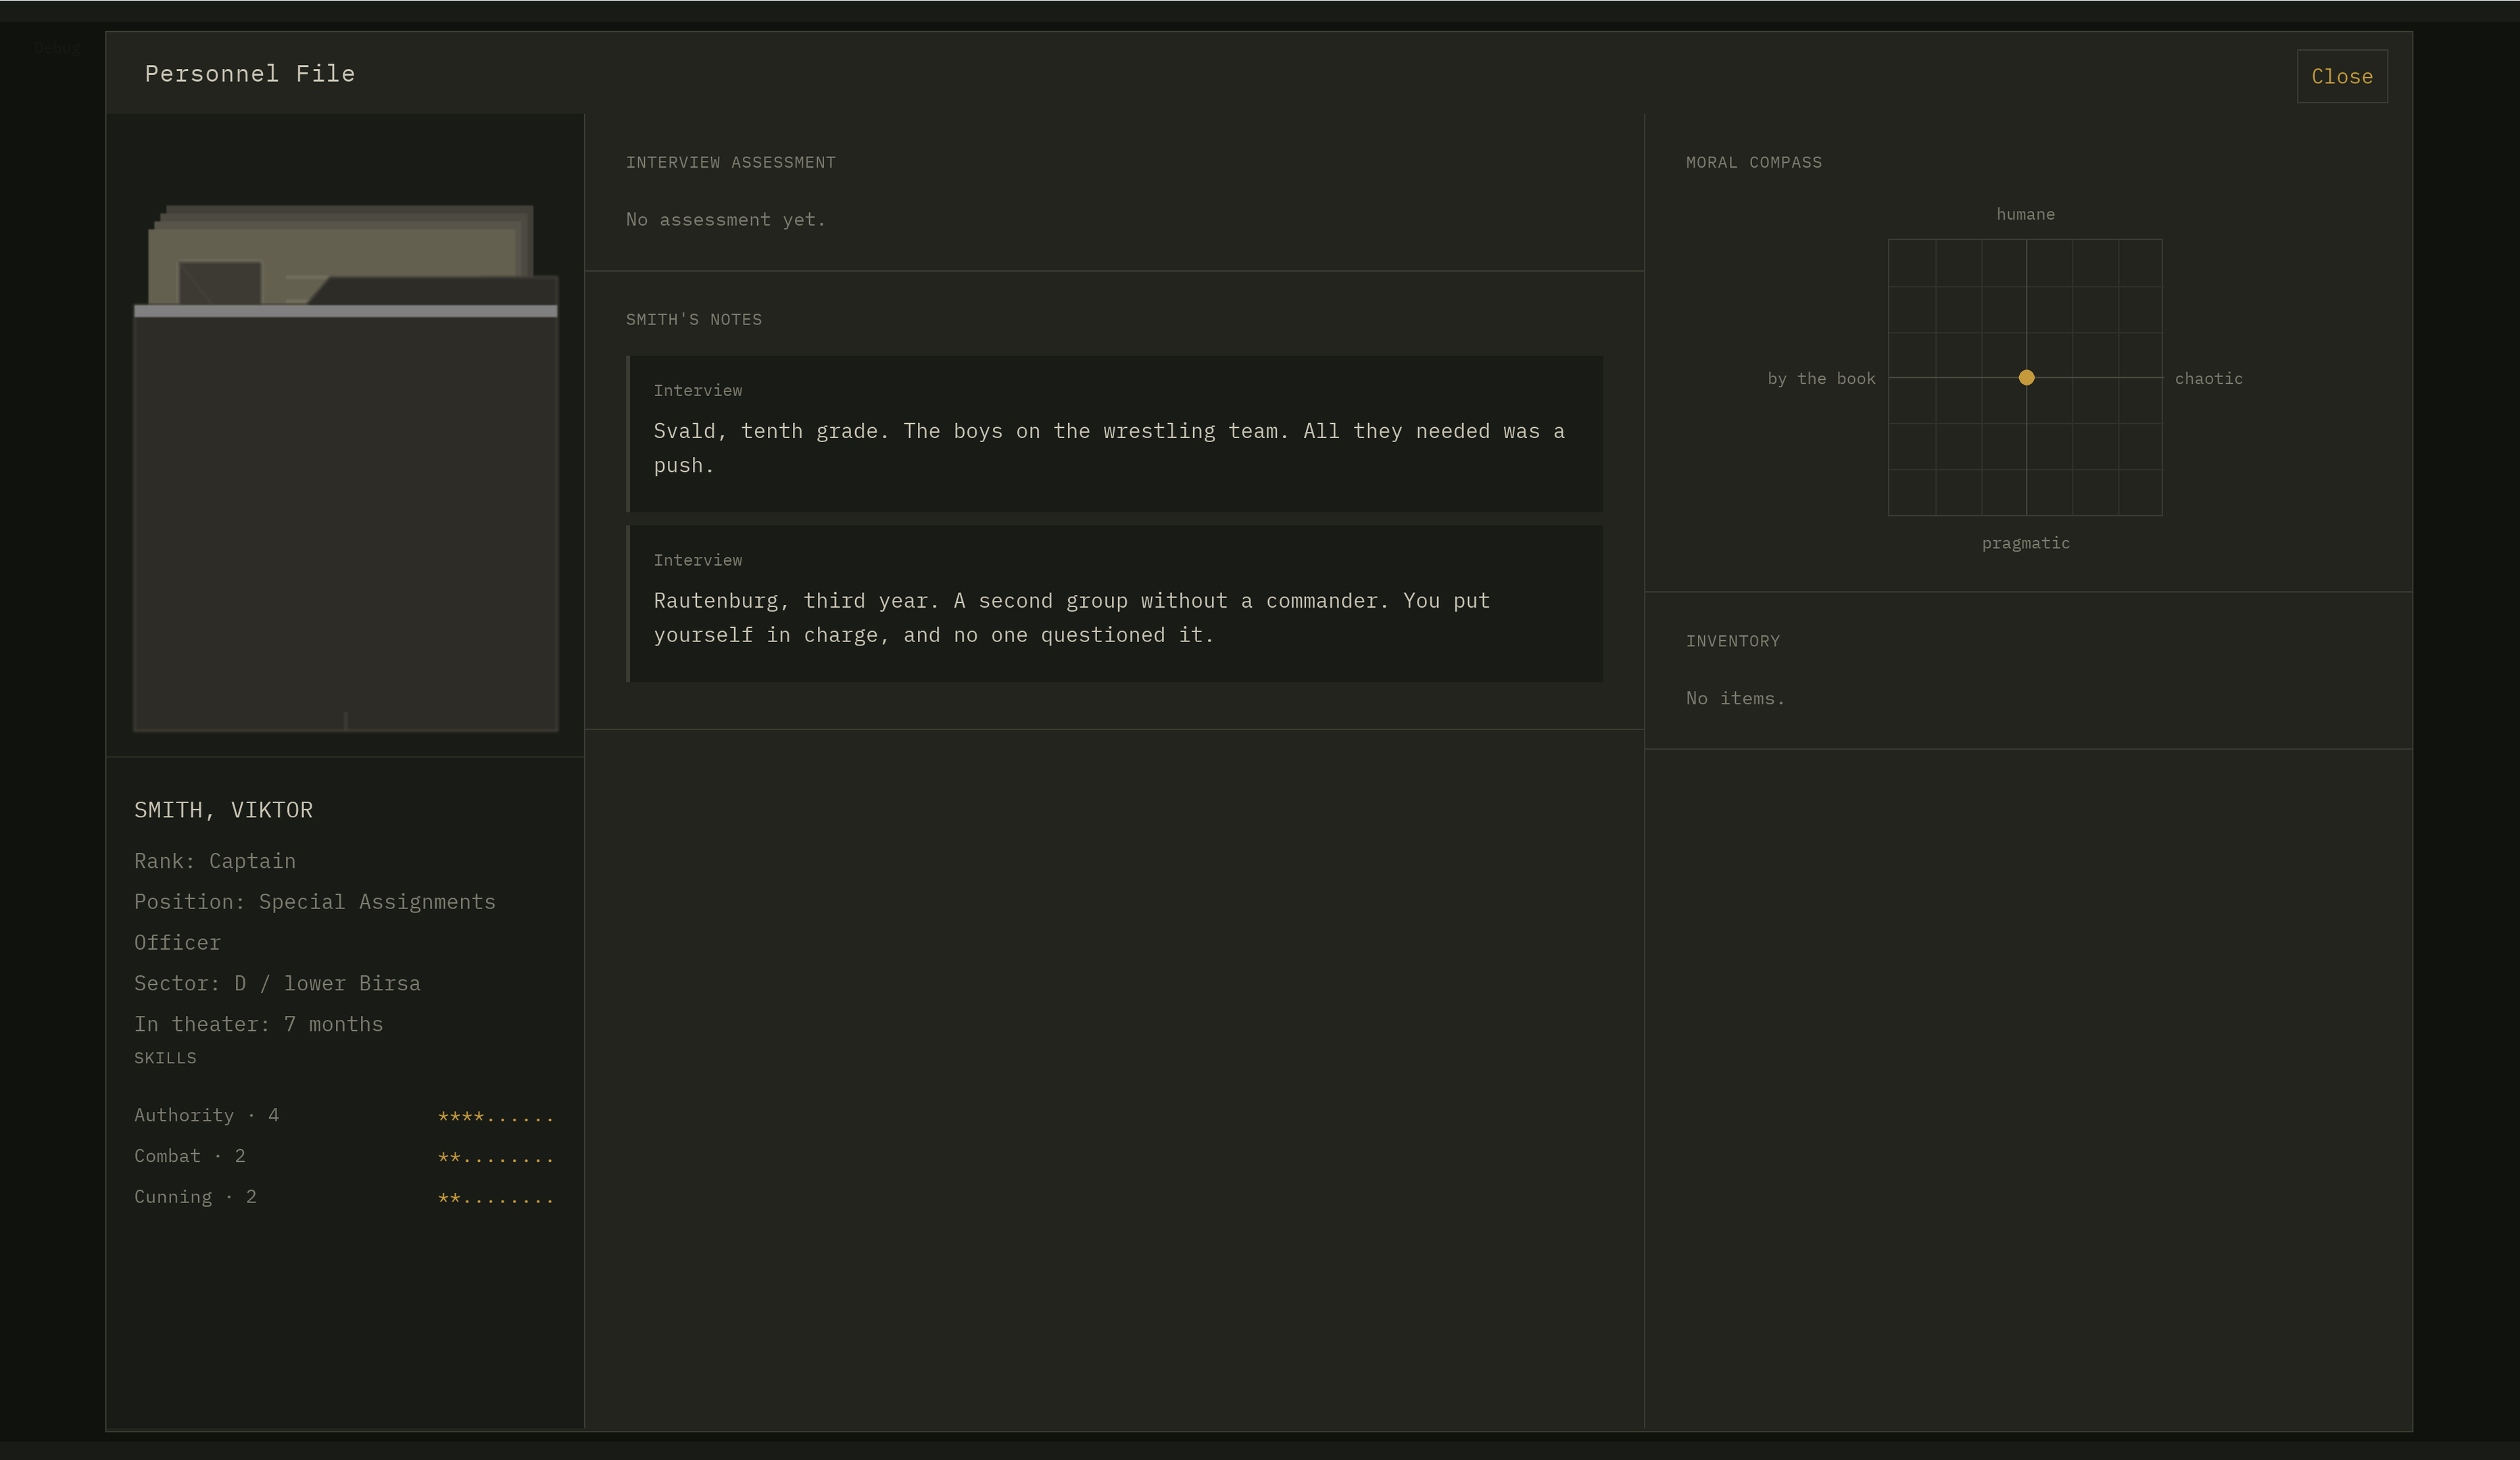
Task: Click the INTERVIEW ASSESSMENT heading
Action: click(x=730, y=162)
